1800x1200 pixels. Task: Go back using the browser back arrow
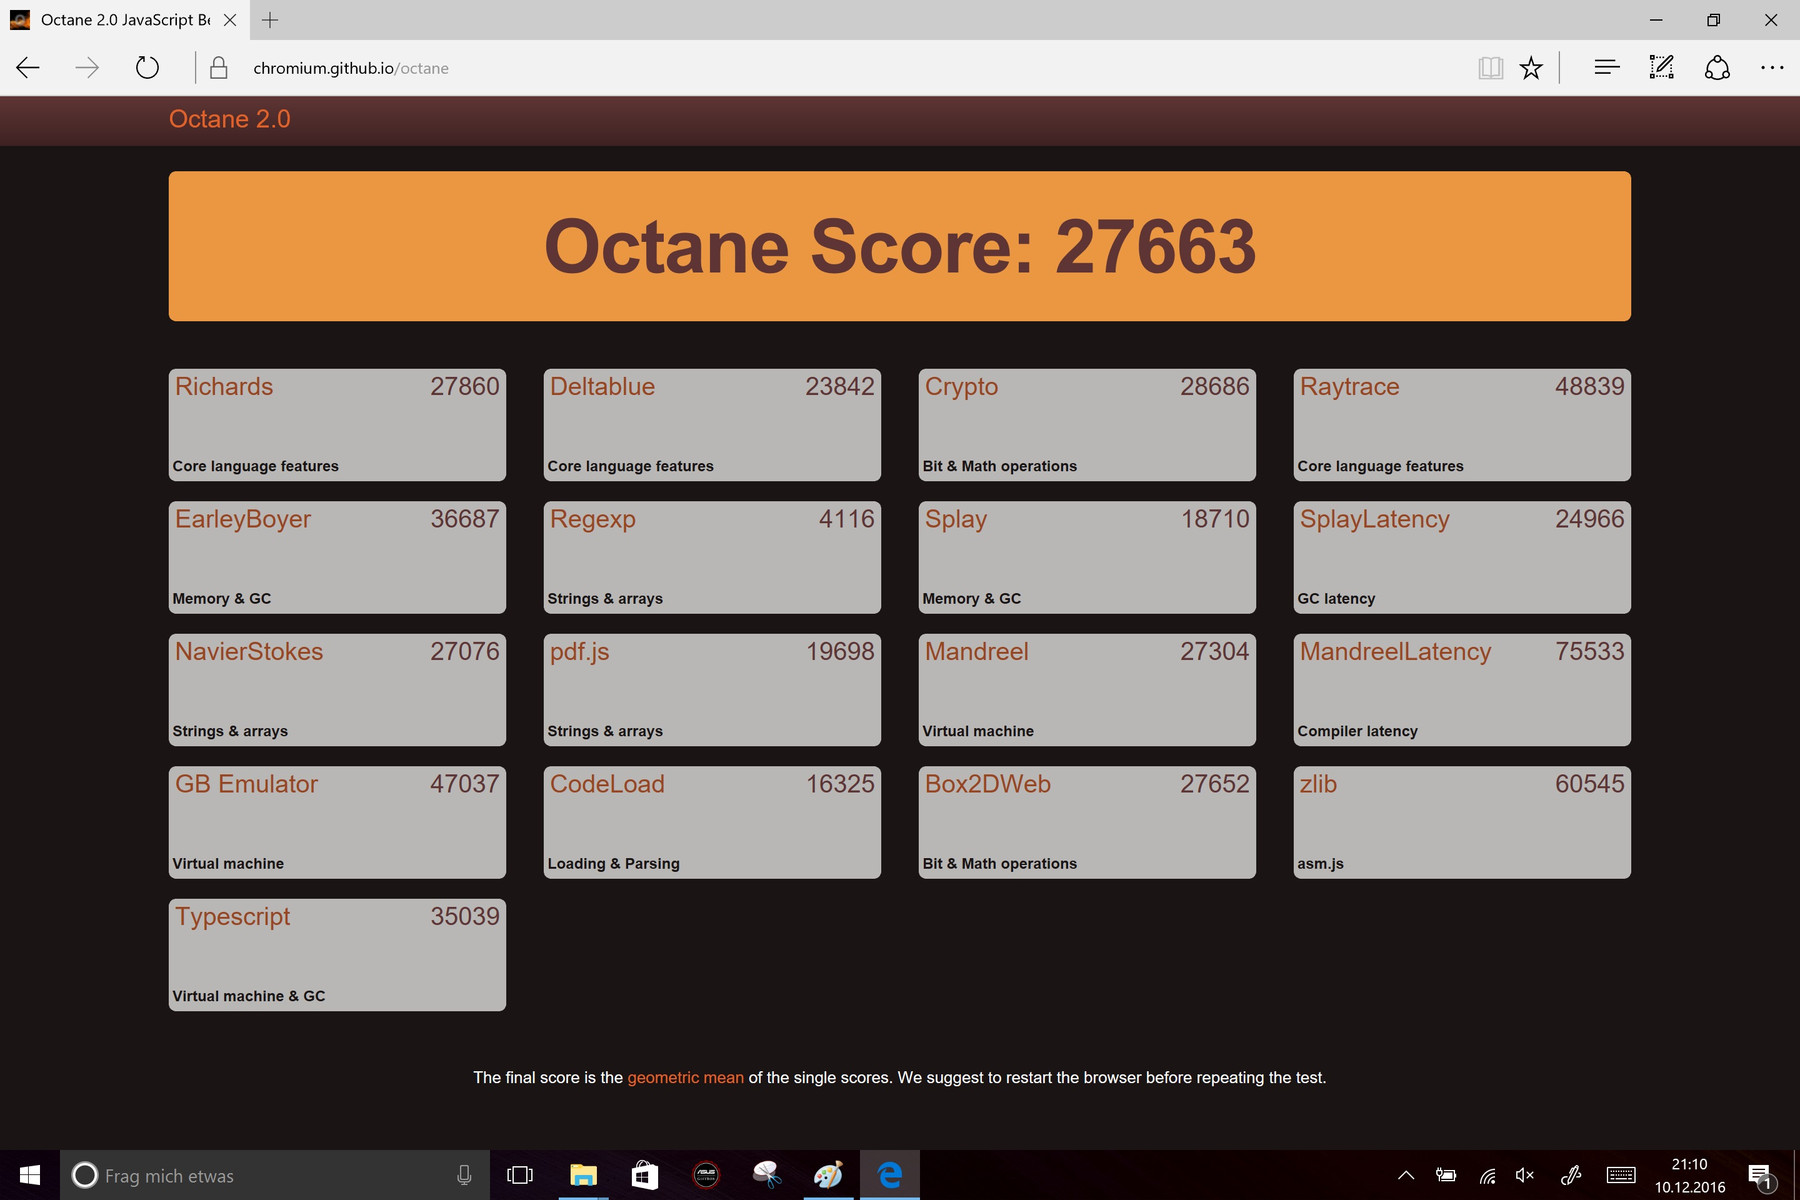[28, 68]
